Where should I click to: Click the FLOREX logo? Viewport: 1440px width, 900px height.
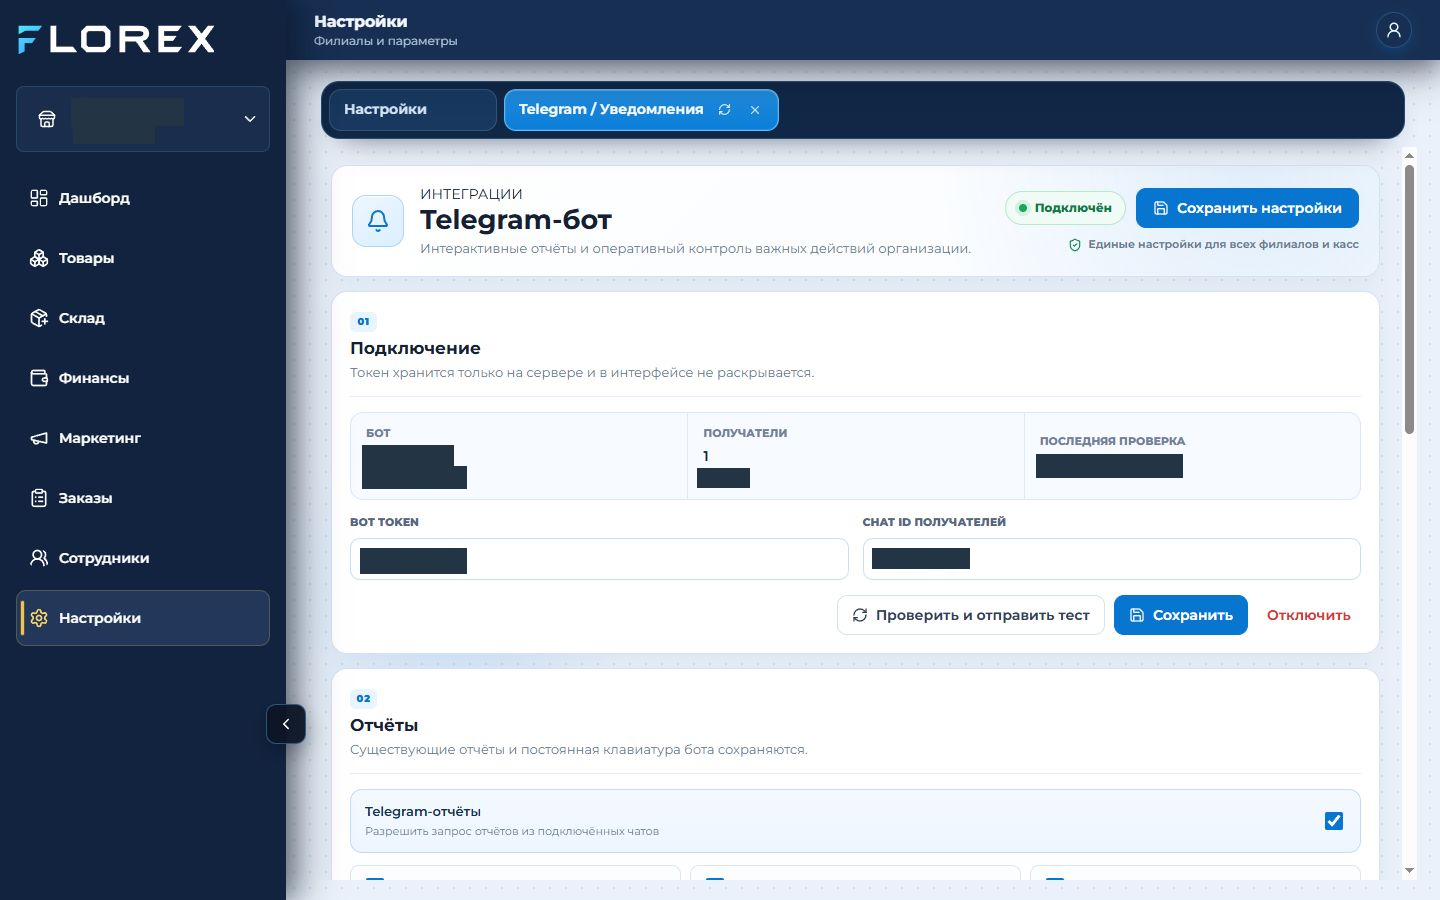tap(116, 39)
